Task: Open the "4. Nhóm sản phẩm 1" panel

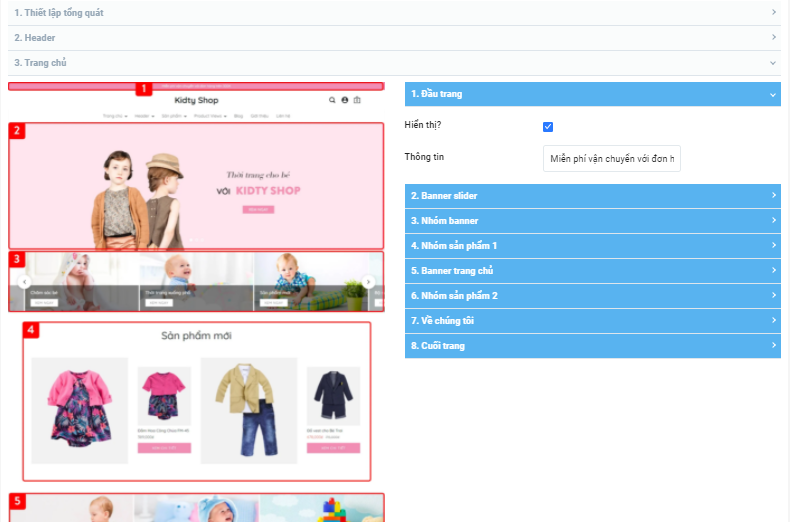Action: (592, 245)
